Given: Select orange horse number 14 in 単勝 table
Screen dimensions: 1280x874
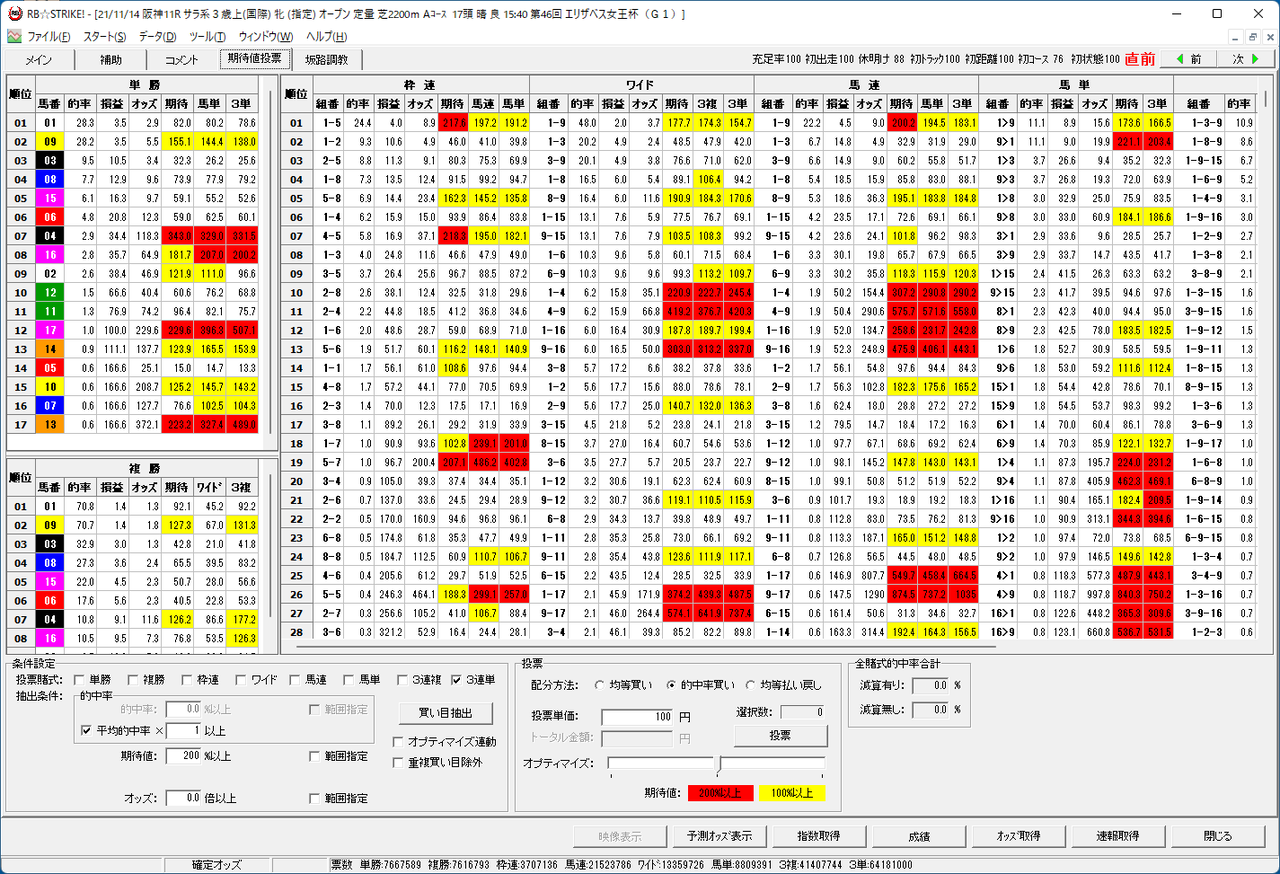Looking at the screenshot, I should tap(49, 348).
